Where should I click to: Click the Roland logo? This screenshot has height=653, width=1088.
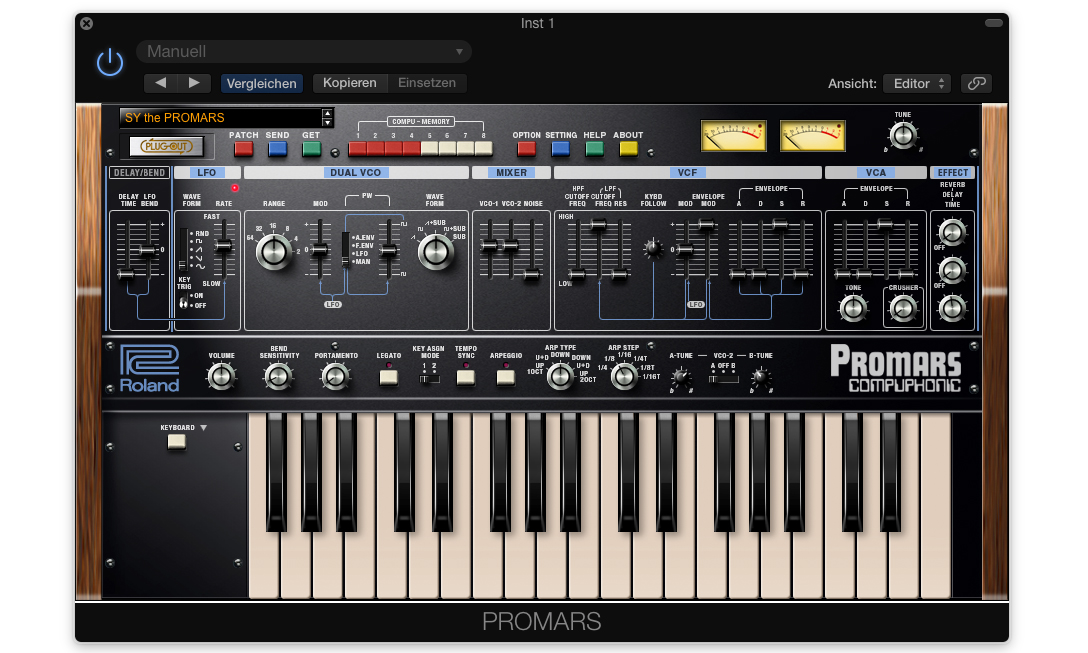(x=149, y=368)
